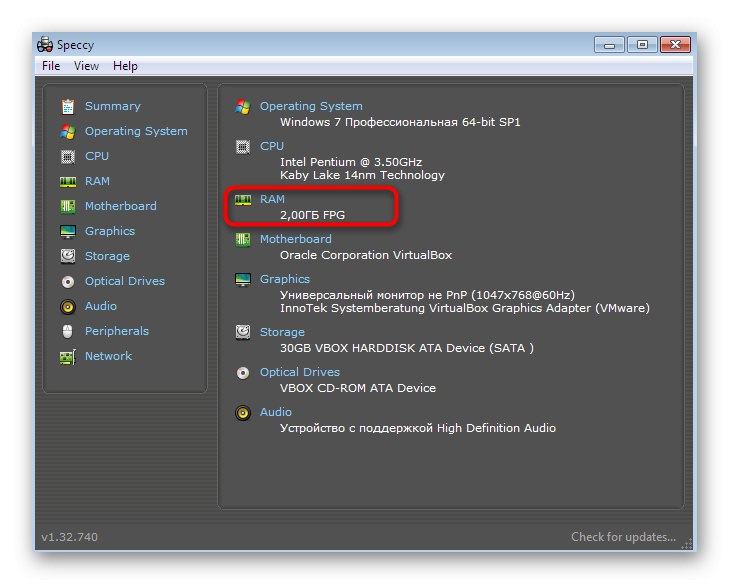Open the Optical Drives heading in summary pane
The image size is (729, 584).
tap(300, 372)
